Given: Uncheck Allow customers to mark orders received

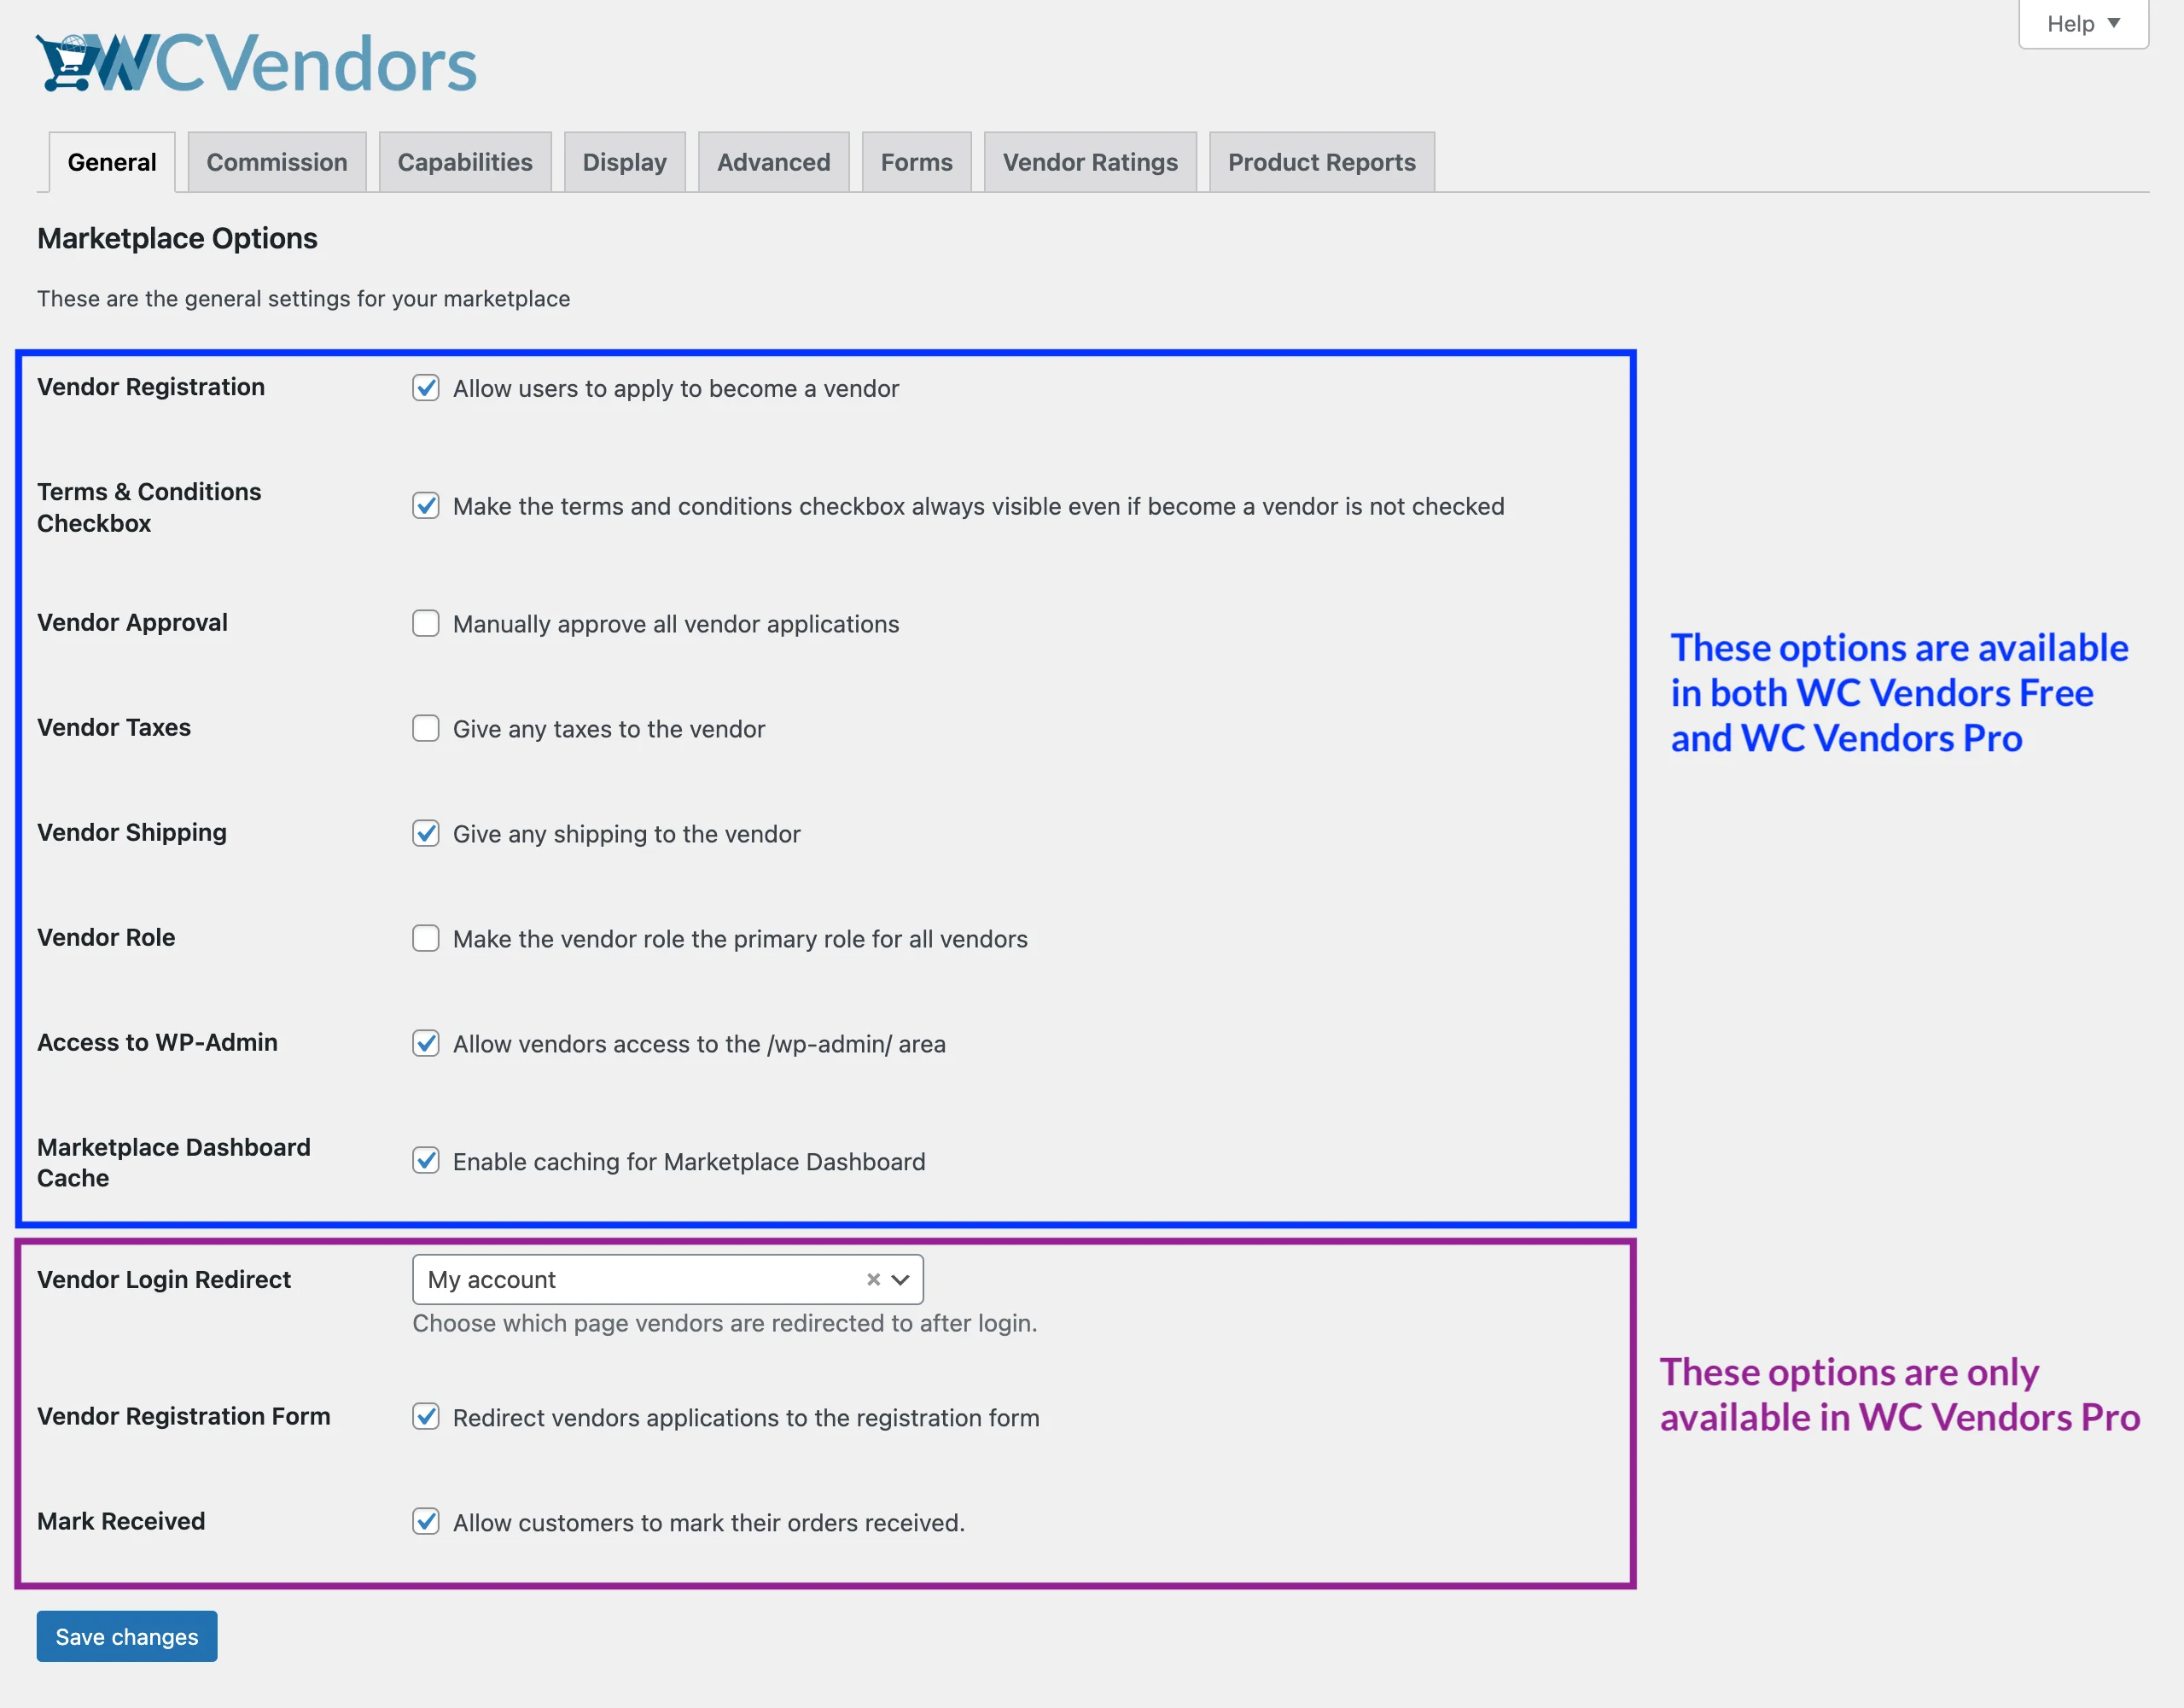Looking at the screenshot, I should (426, 1522).
